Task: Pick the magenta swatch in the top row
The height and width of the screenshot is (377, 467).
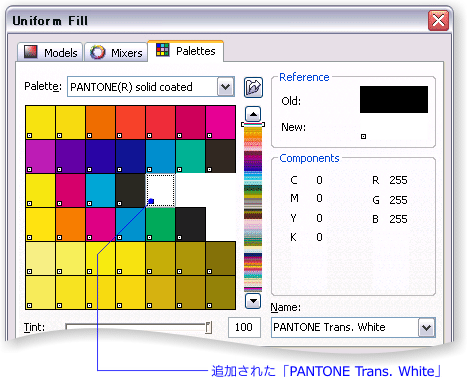Action: (x=221, y=122)
